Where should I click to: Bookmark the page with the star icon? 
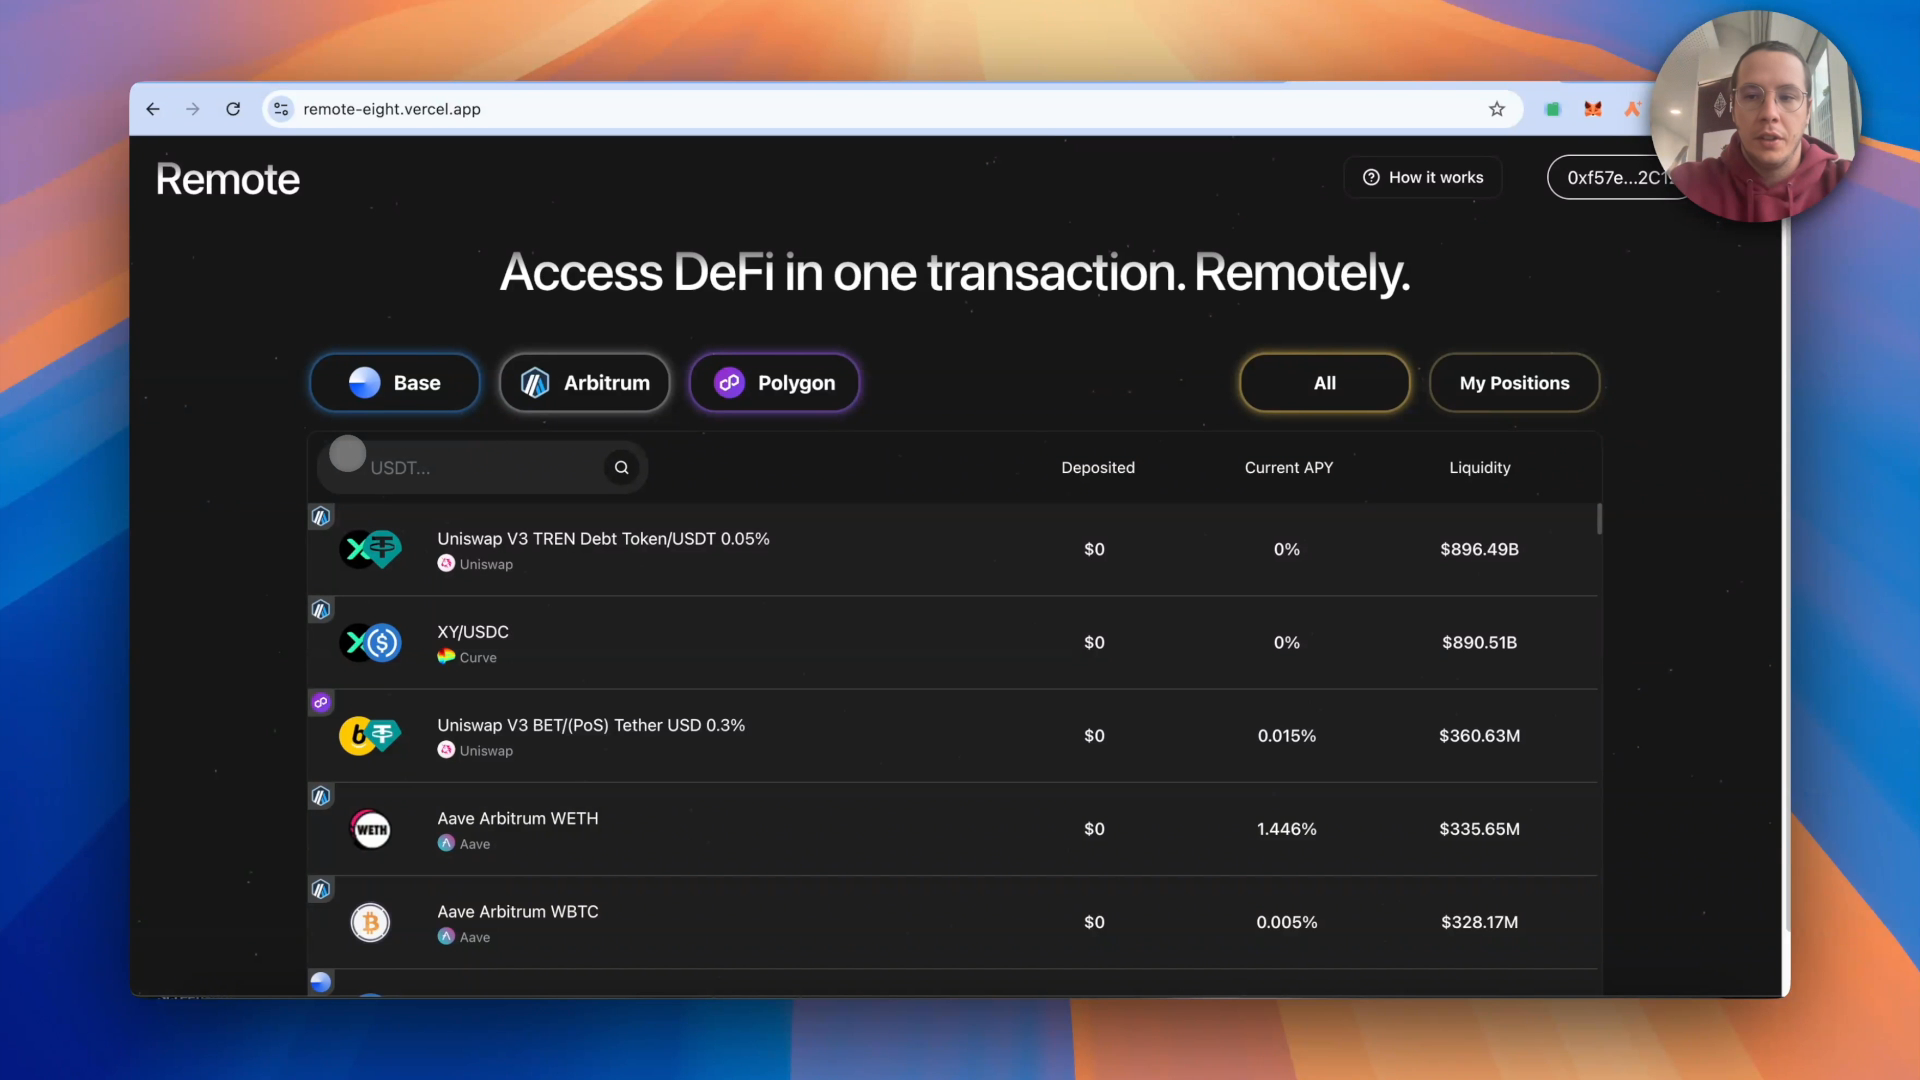[x=1497, y=109]
